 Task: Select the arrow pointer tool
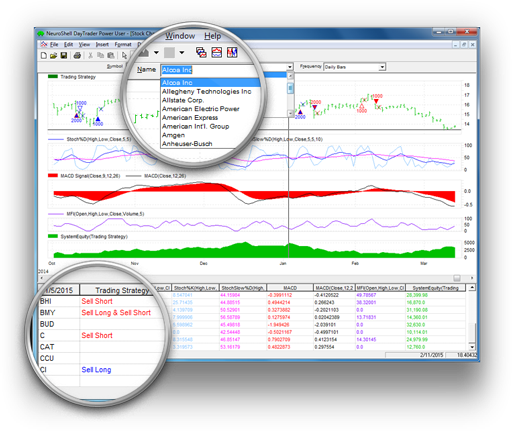pyautogui.click(x=124, y=55)
